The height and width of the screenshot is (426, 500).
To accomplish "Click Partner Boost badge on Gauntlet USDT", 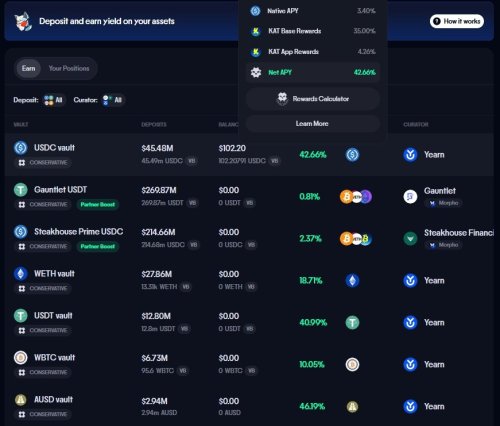I will coord(98,204).
